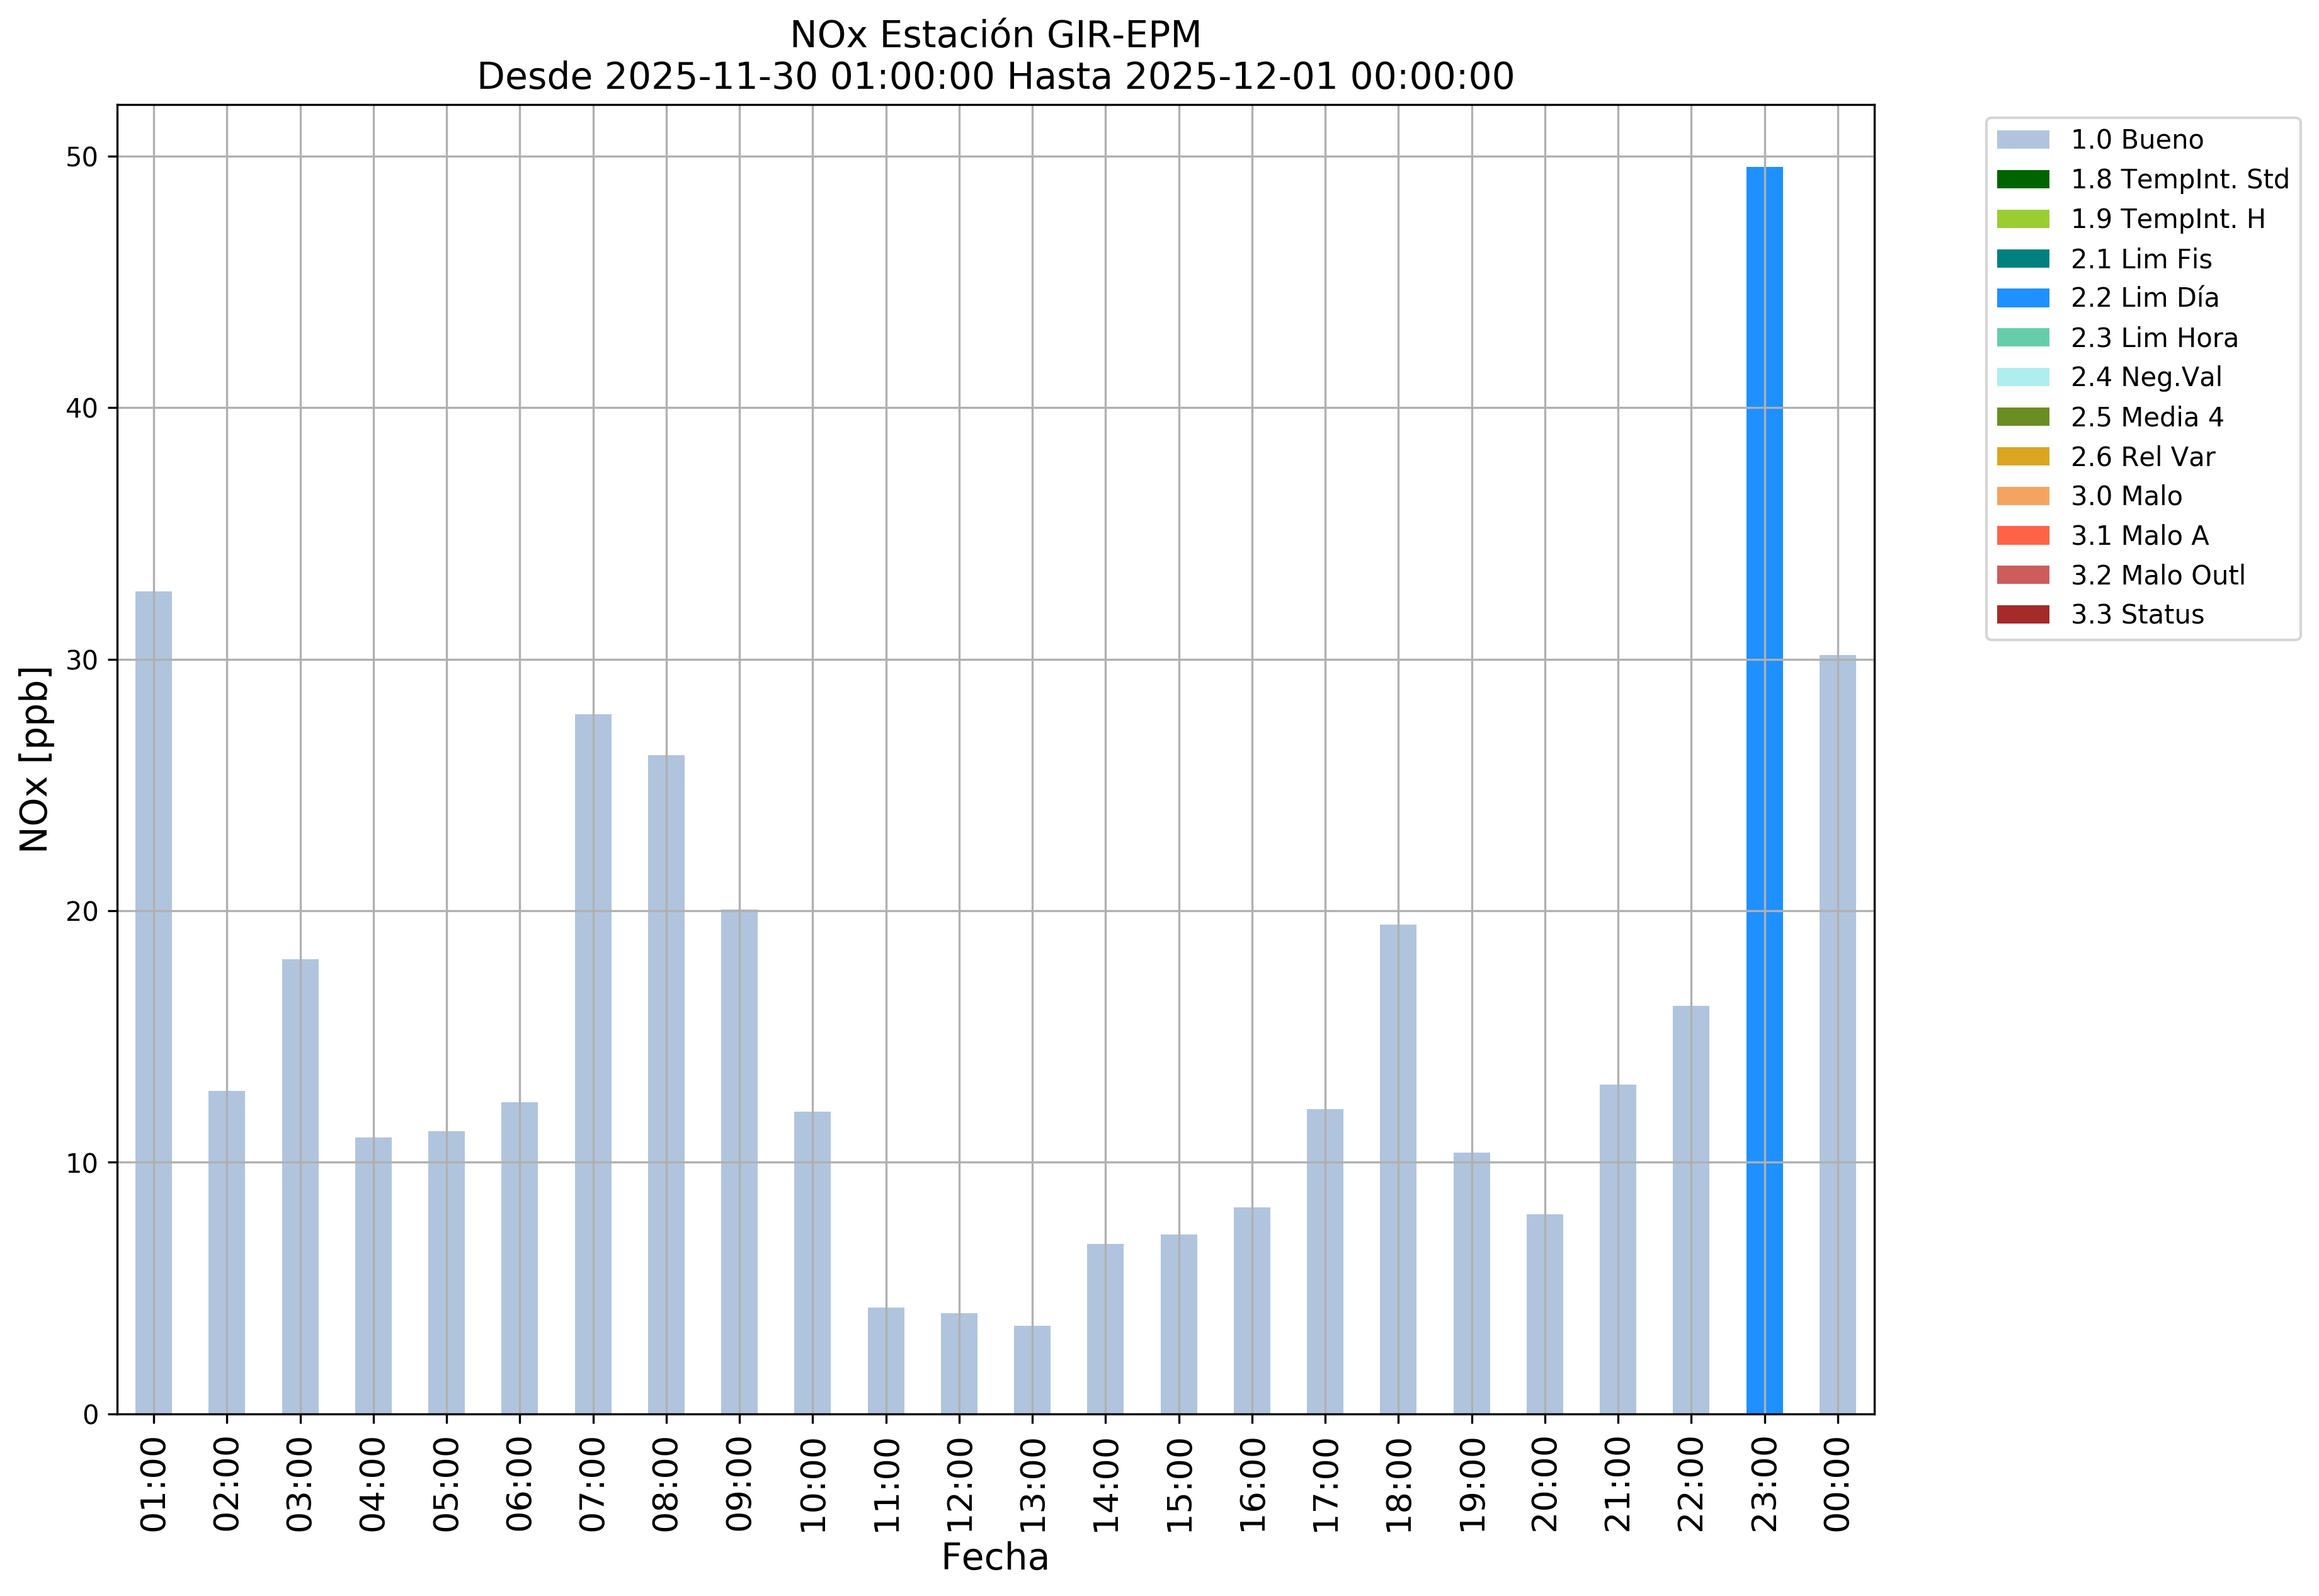Click the 2.5 Media 4 legend label
2319x1596 pixels.
click(x=2147, y=417)
